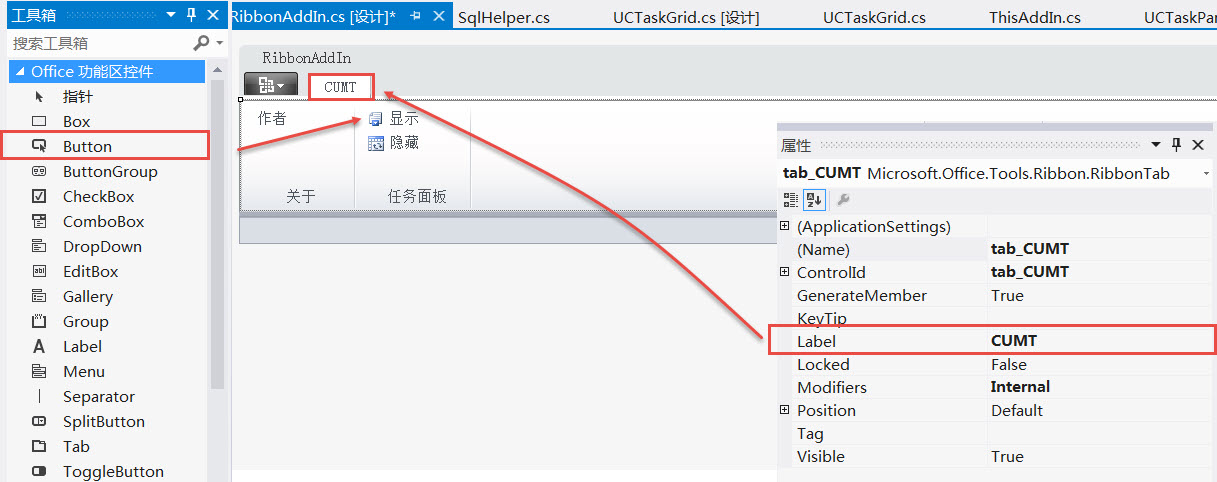This screenshot has width=1217, height=482.
Task: Click the toolbox vertical scrollbar
Action: point(217,230)
